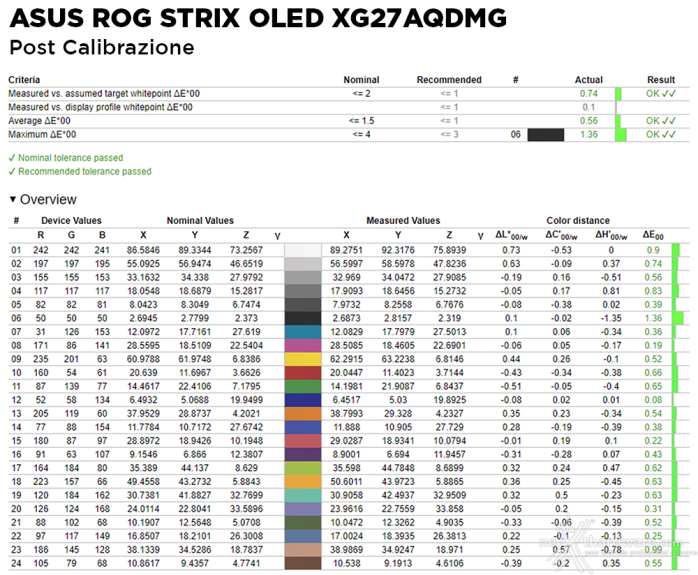Click the ΔH'00/w column header
The image size is (698, 575).
(x=611, y=235)
